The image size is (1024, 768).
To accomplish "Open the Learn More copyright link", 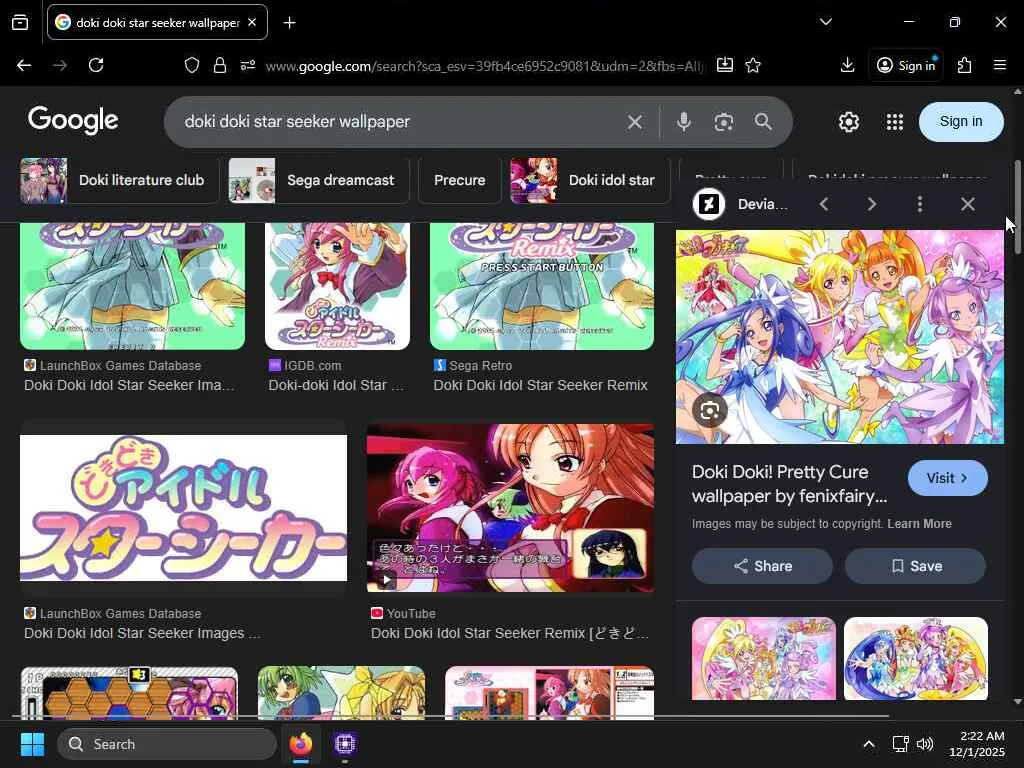I will point(919,524).
